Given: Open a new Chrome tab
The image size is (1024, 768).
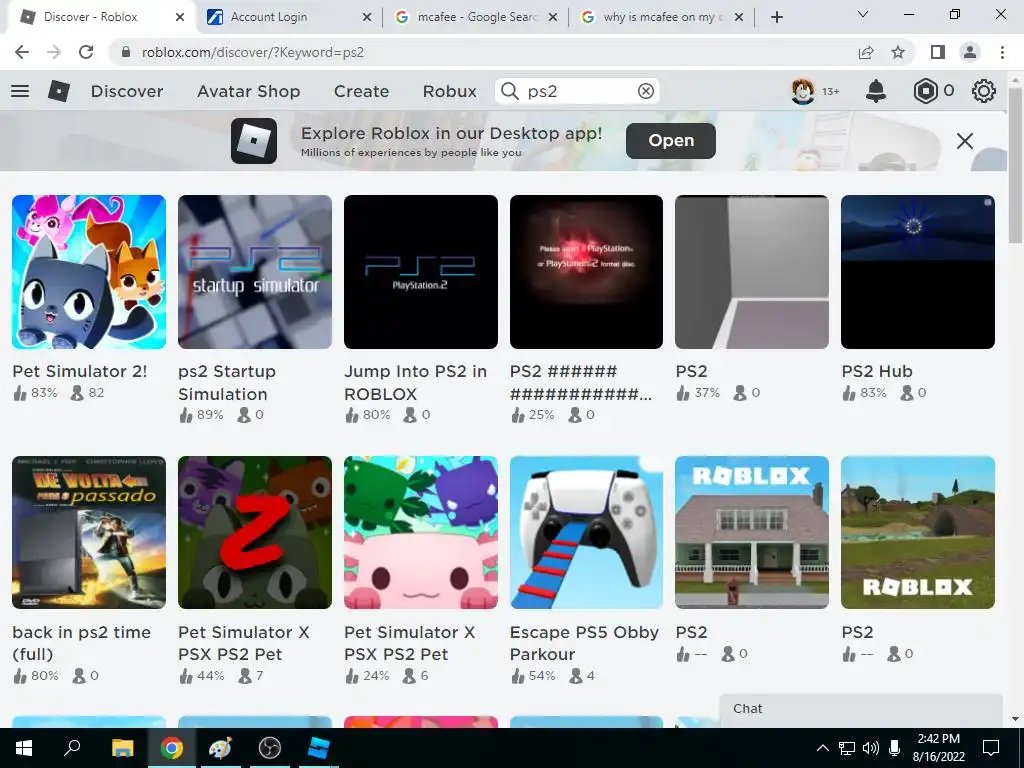Looking at the screenshot, I should pyautogui.click(x=776, y=17).
